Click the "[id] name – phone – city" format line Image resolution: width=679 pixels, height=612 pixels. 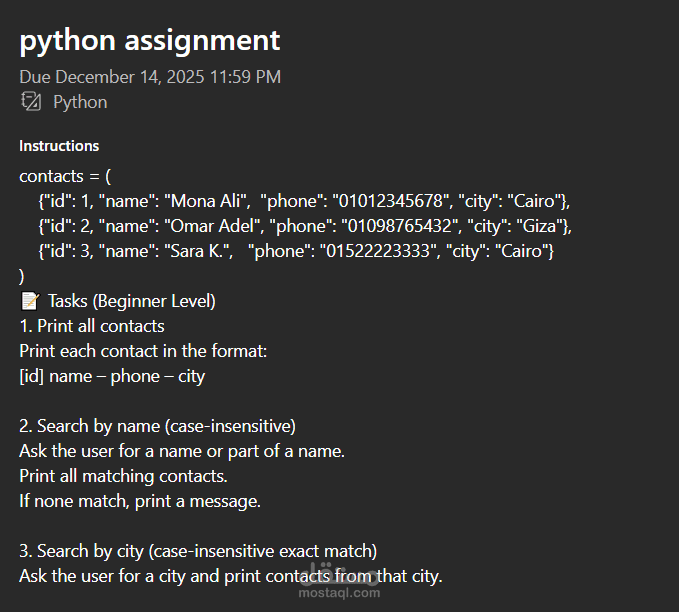tap(112, 376)
